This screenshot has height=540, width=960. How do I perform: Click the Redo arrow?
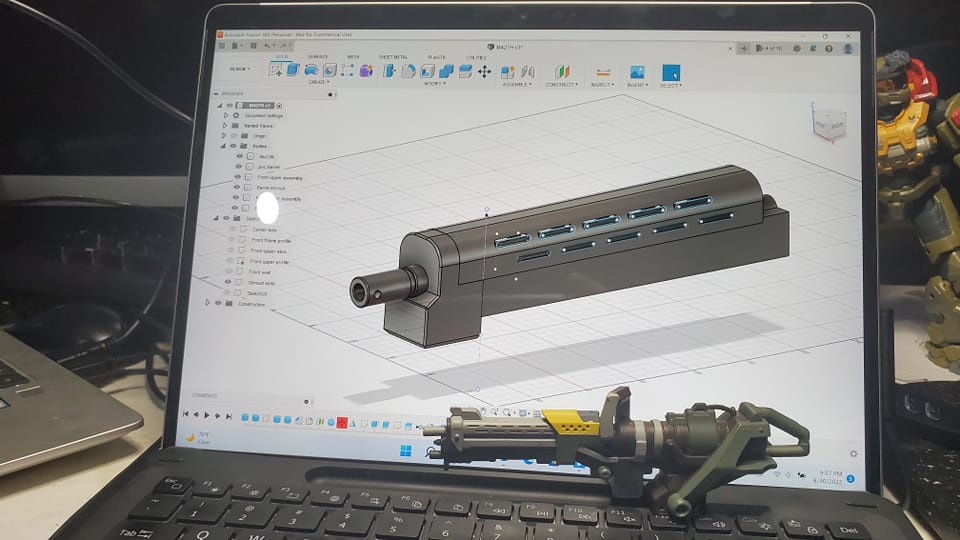coord(284,45)
